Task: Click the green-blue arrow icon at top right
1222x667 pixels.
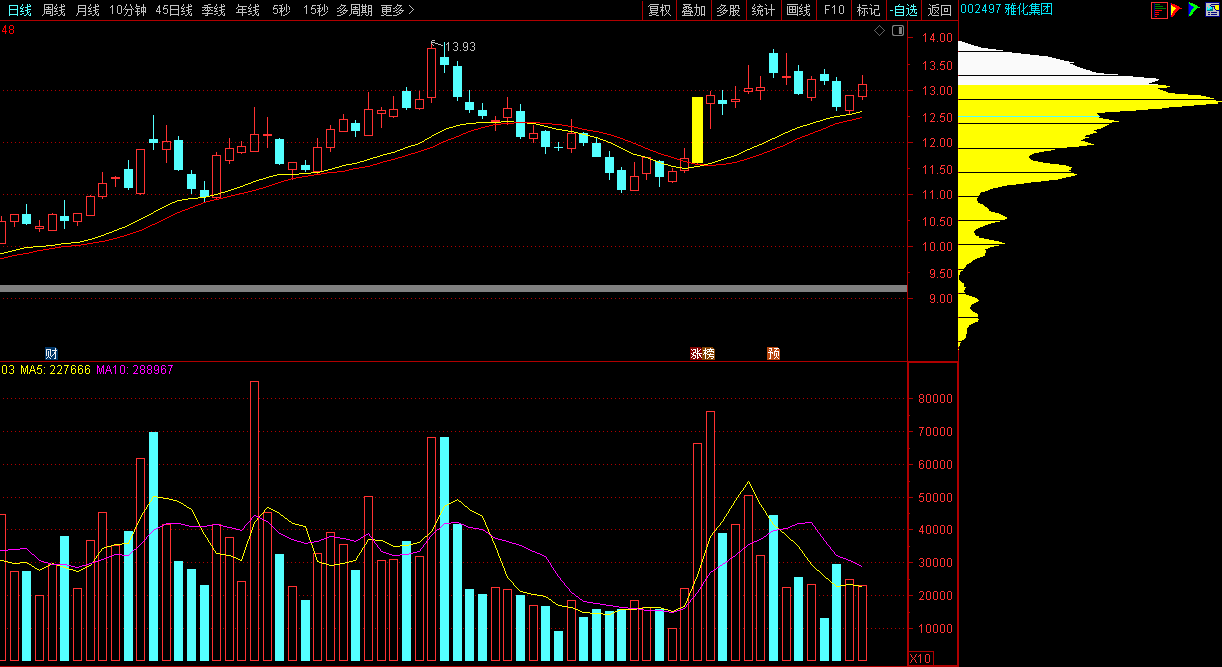Action: tap(1193, 10)
